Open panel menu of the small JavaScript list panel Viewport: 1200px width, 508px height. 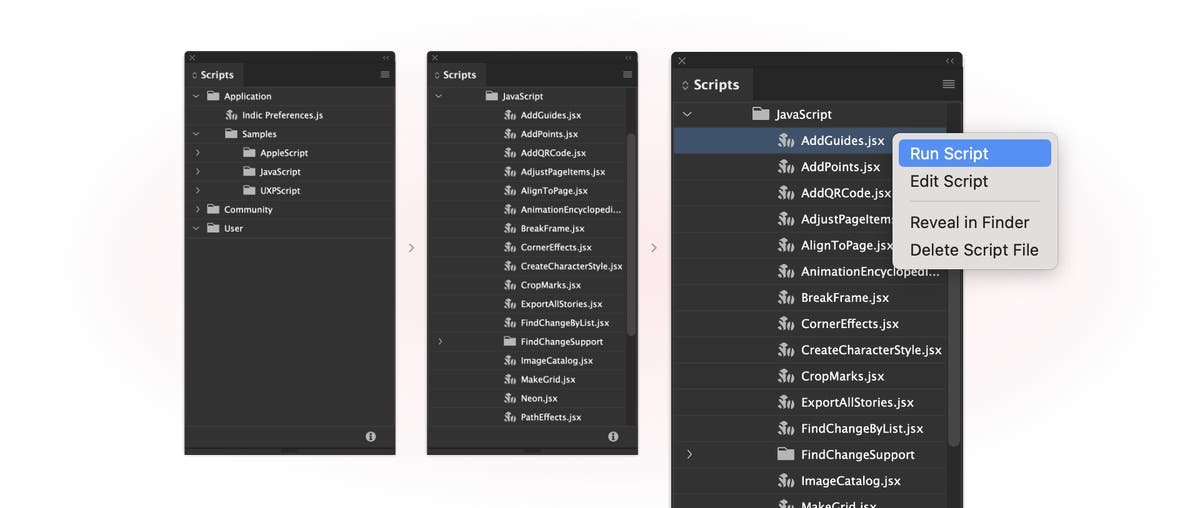(627, 74)
